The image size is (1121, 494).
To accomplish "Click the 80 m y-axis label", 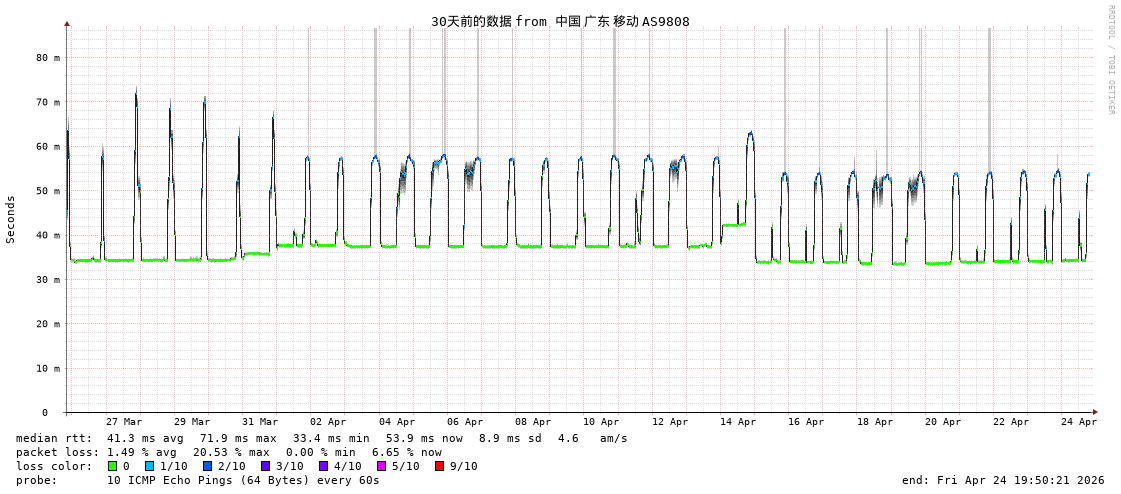I will [x=49, y=58].
